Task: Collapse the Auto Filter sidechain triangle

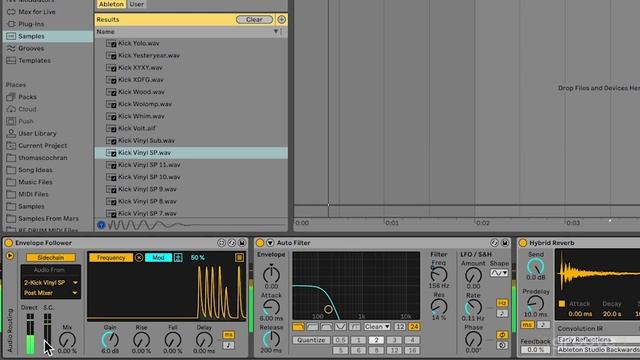Action: 270,243
